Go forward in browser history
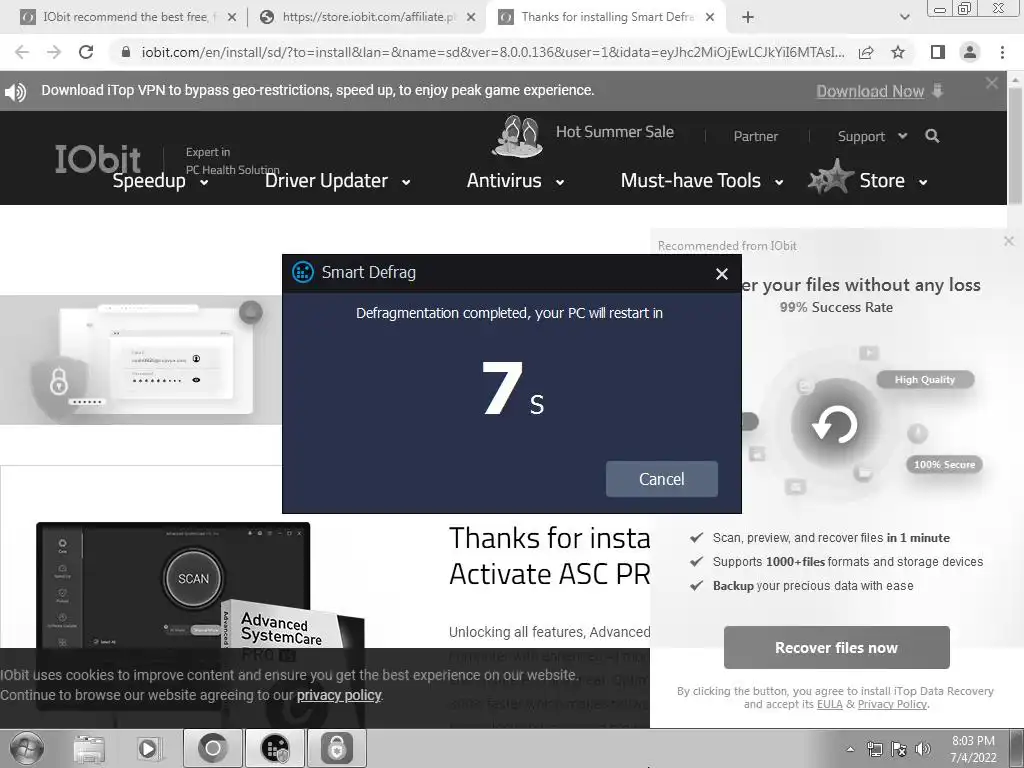 [x=54, y=52]
